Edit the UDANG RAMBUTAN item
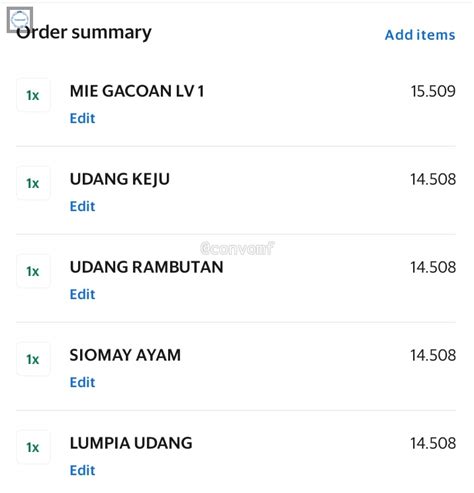 pyautogui.click(x=82, y=294)
